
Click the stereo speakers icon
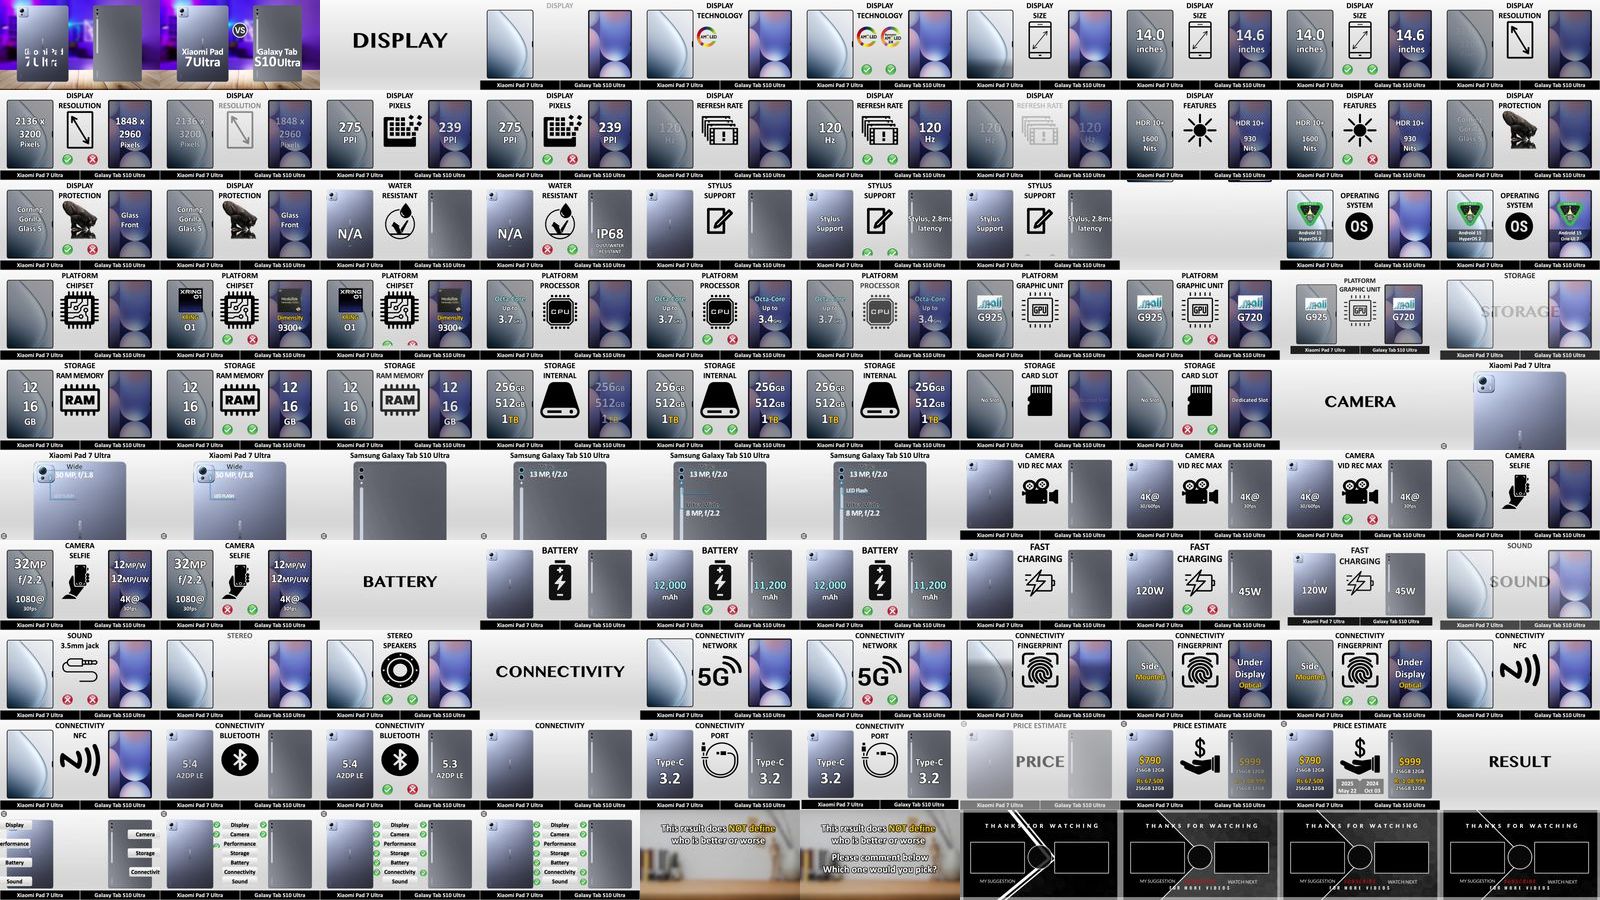tap(400, 671)
